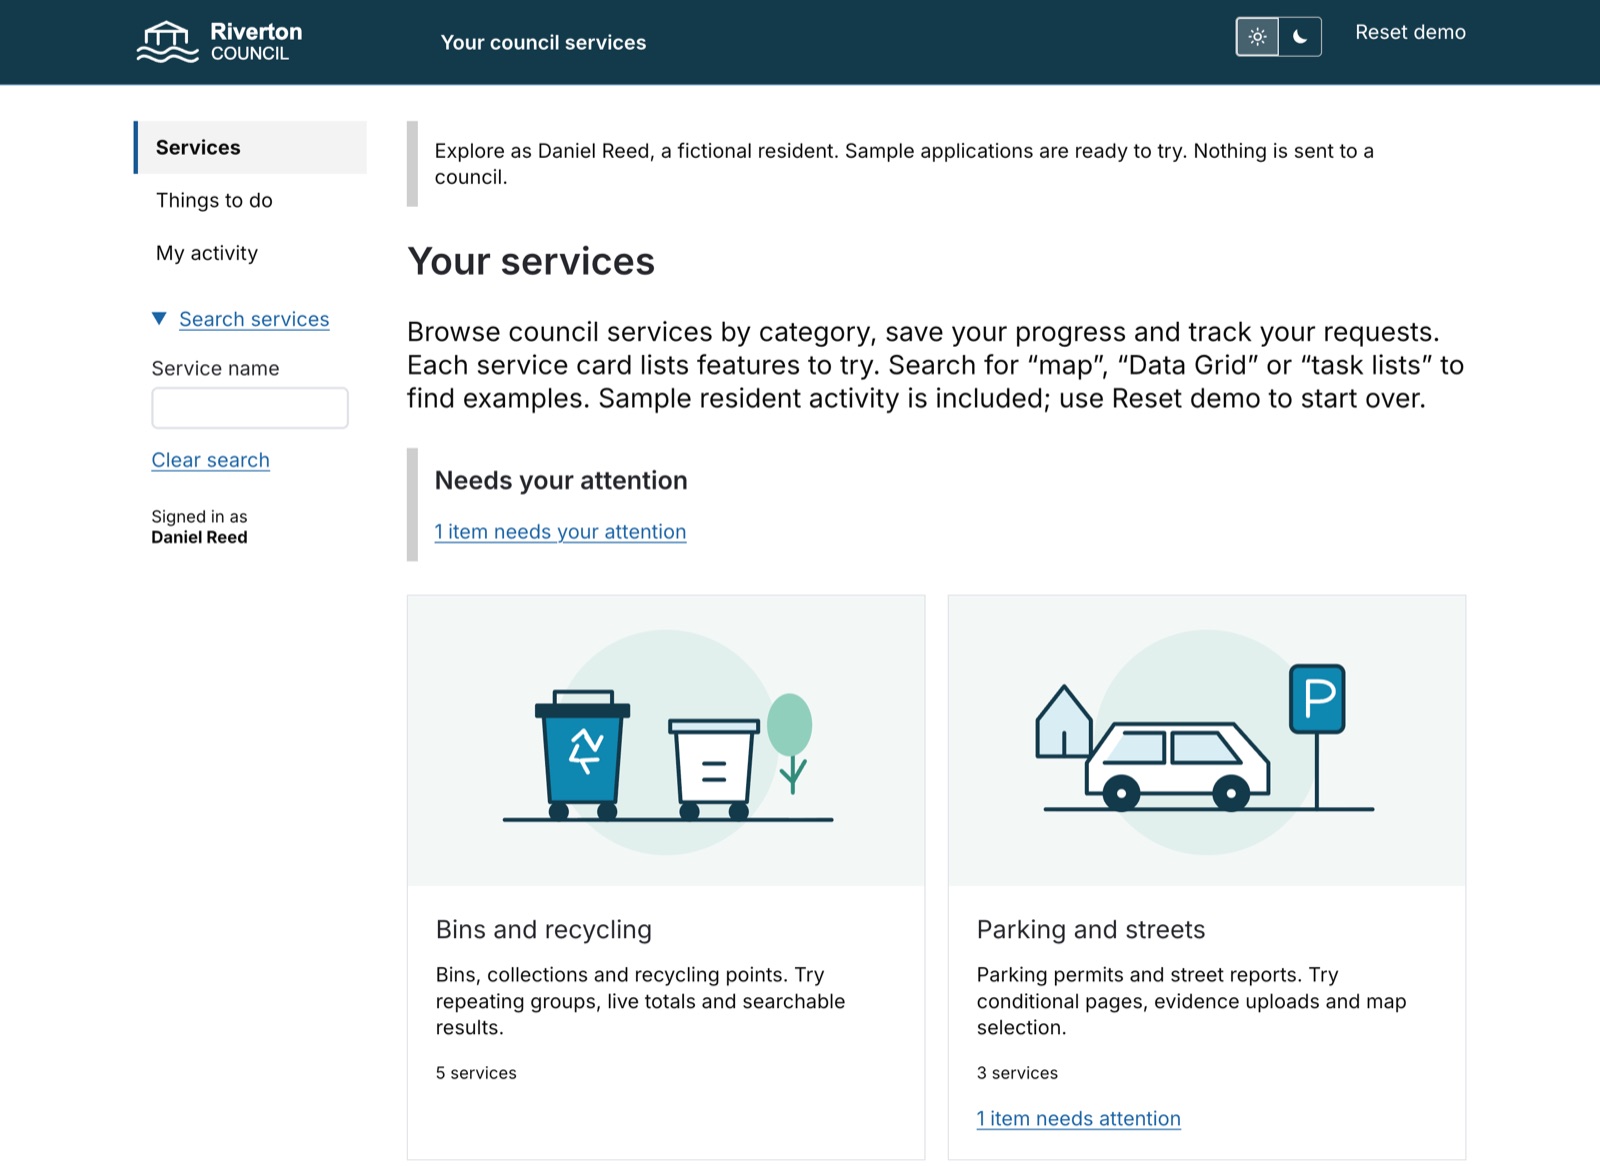Open the Bins and recycling illustration
Viewport: 1600px width, 1166px height.
click(x=666, y=741)
